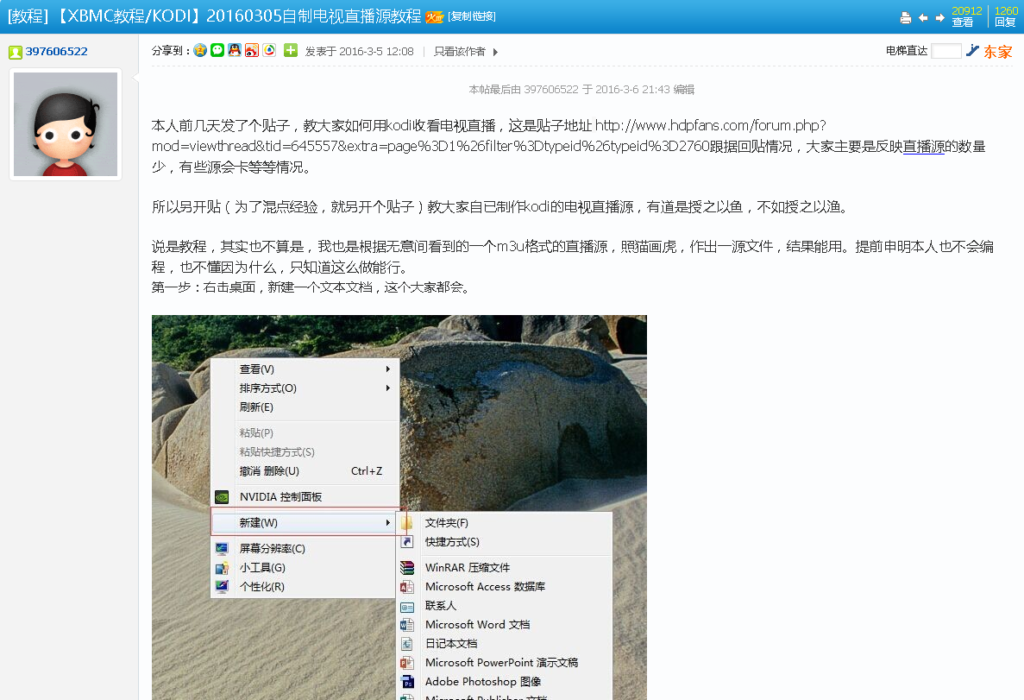The image size is (1024, 700).
Task: Open the poster's cartoon avatar
Action: coord(65,124)
